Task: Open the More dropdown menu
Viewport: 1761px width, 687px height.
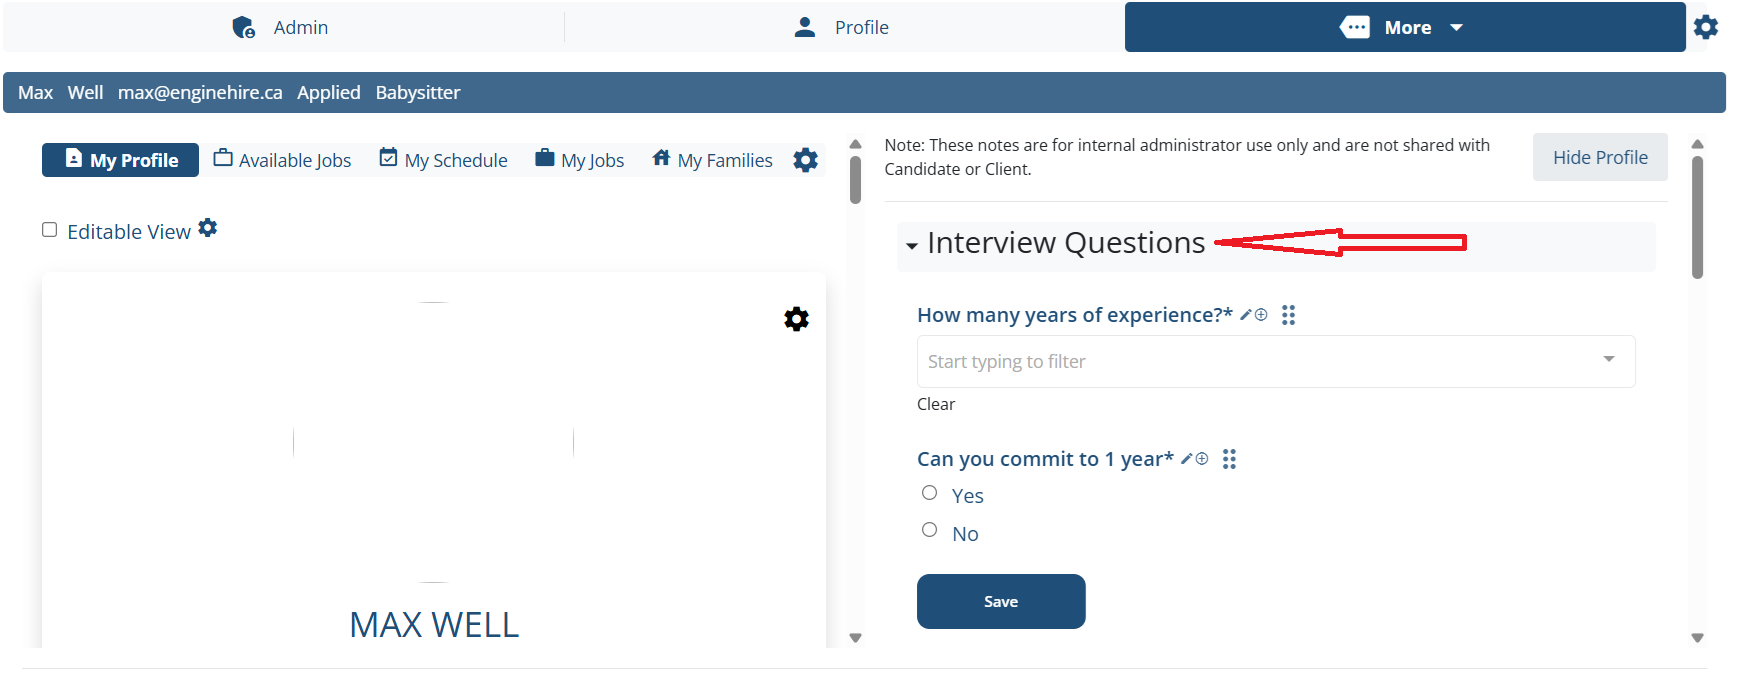Action: click(1405, 27)
